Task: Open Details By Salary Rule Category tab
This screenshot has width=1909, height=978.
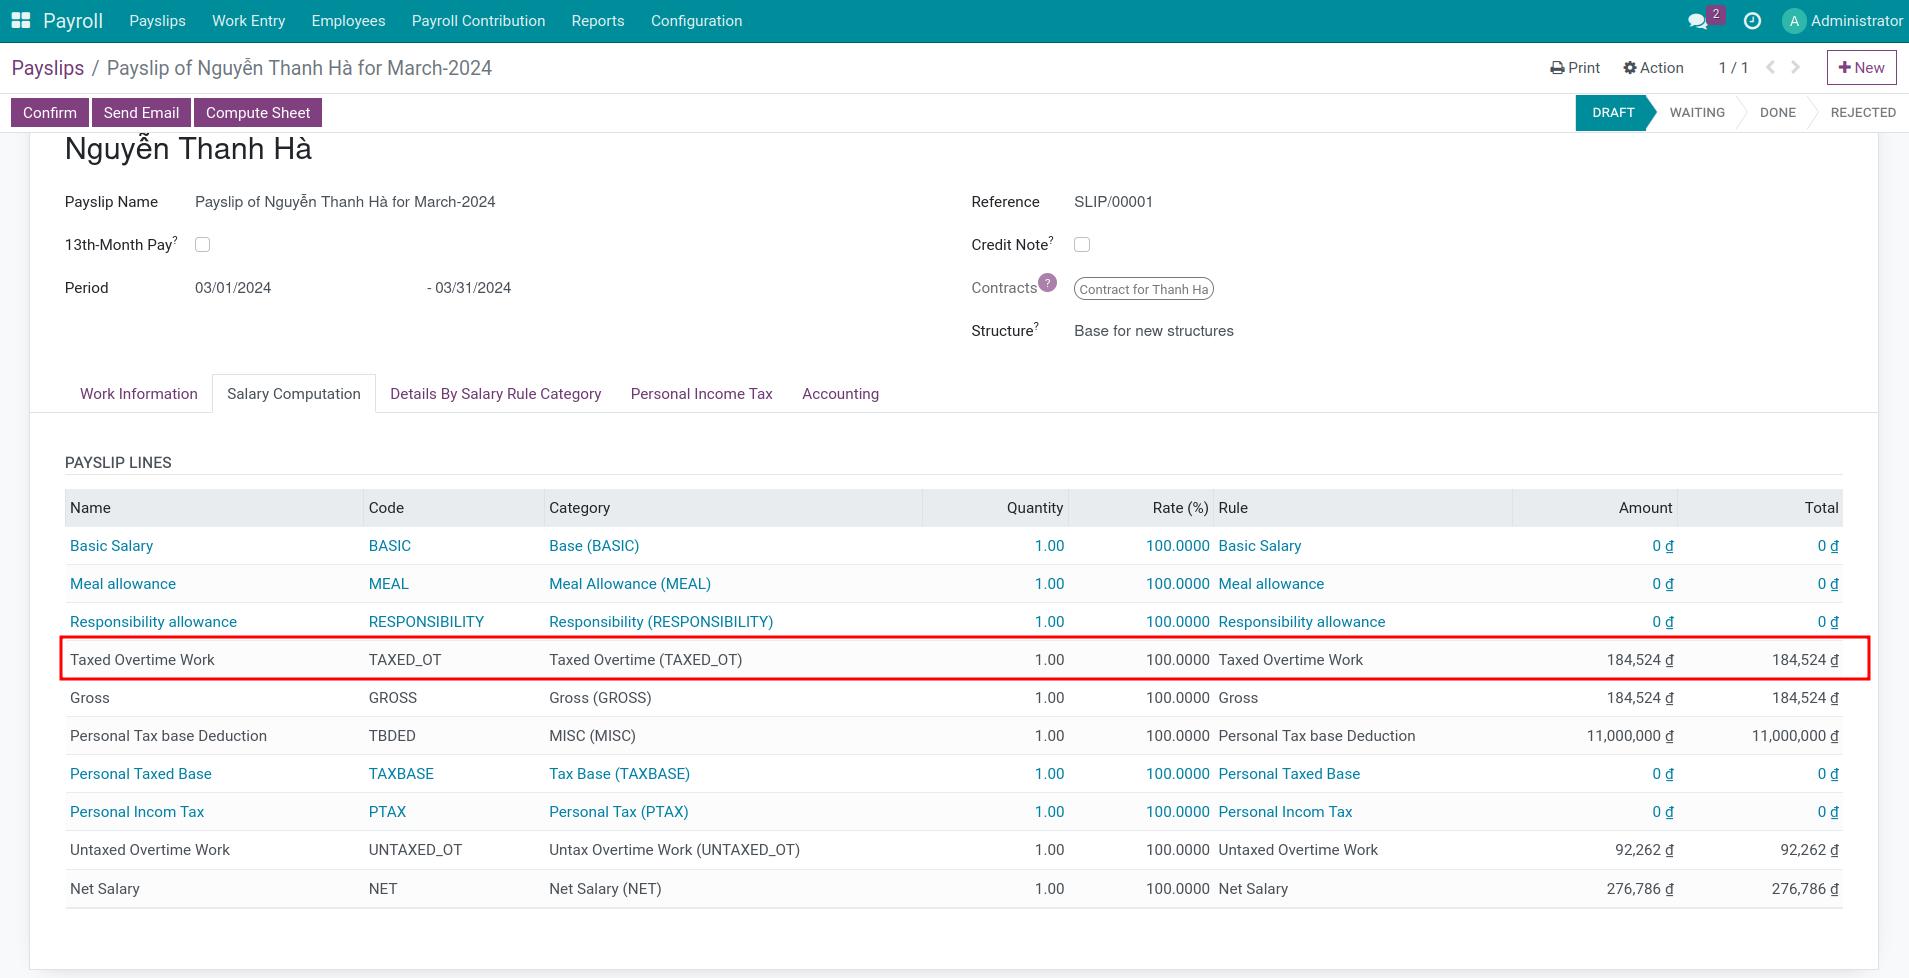Action: (x=496, y=394)
